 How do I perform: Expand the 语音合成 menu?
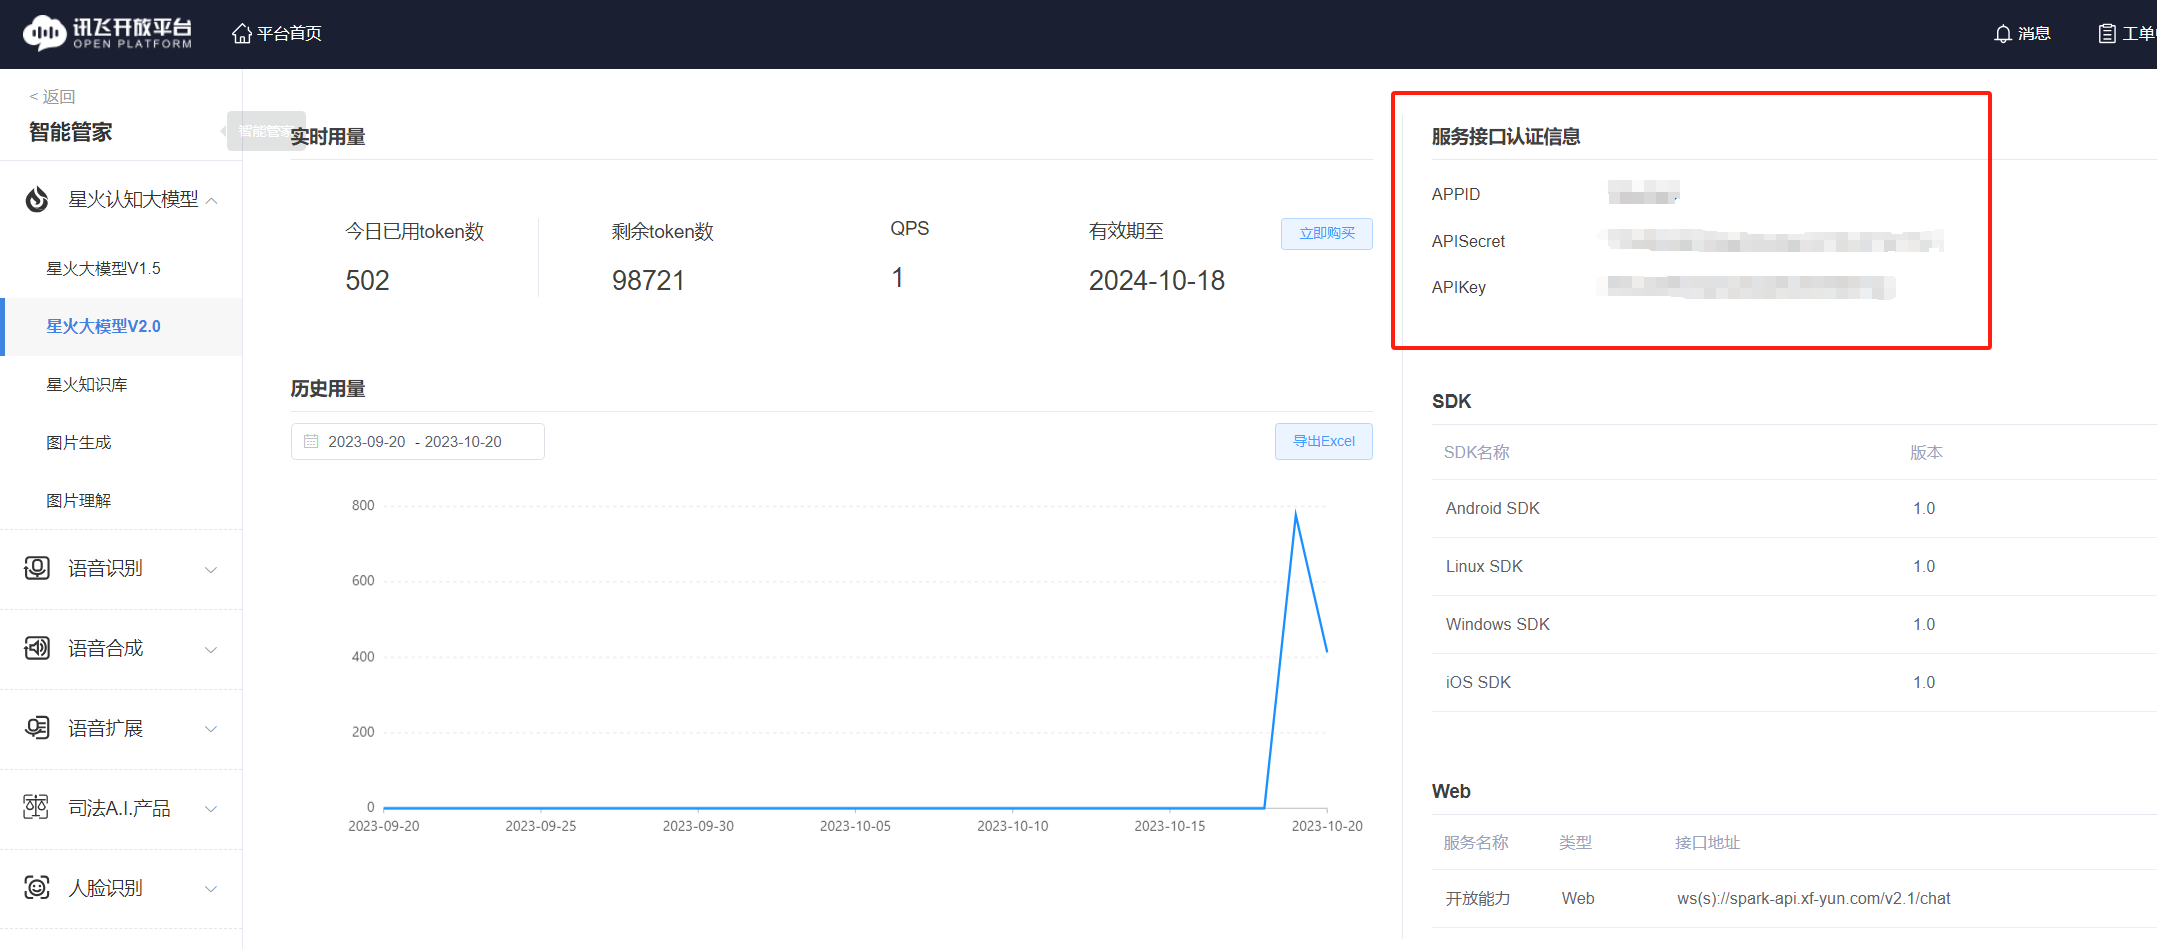[x=211, y=650]
